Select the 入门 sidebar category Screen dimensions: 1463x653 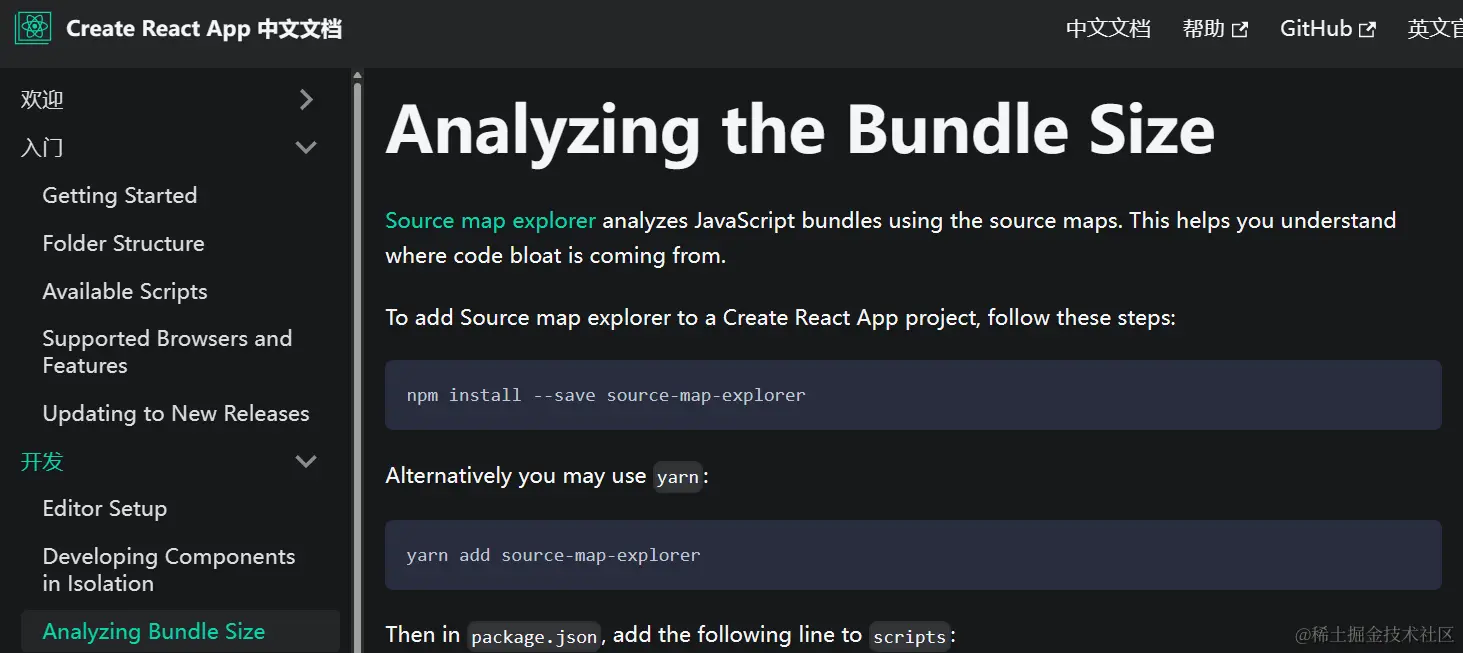pyautogui.click(x=42, y=147)
